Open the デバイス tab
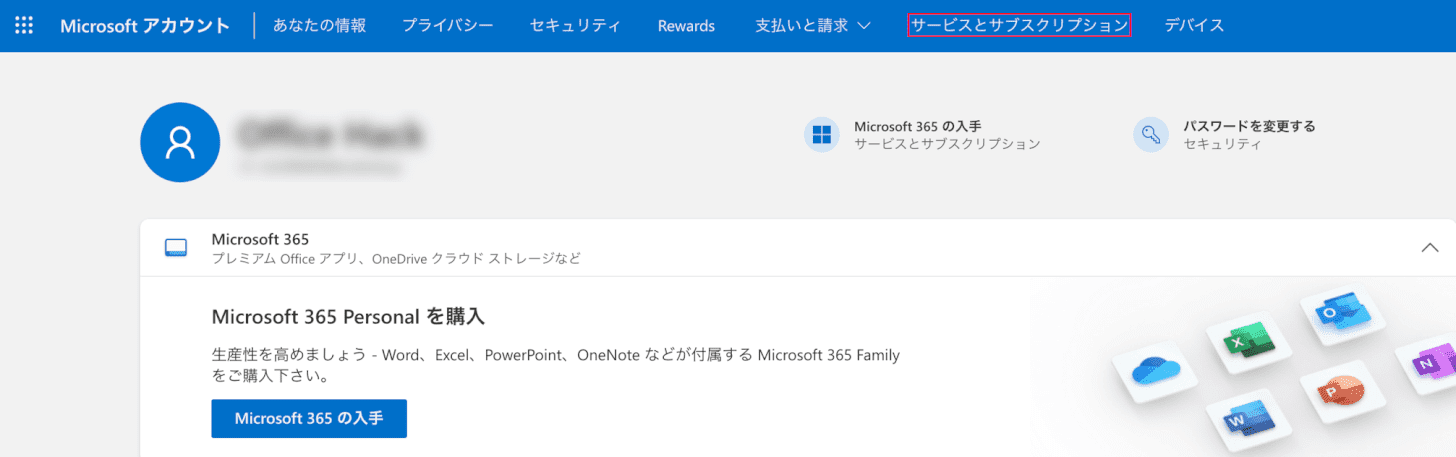The height and width of the screenshot is (457, 1456). 1194,26
